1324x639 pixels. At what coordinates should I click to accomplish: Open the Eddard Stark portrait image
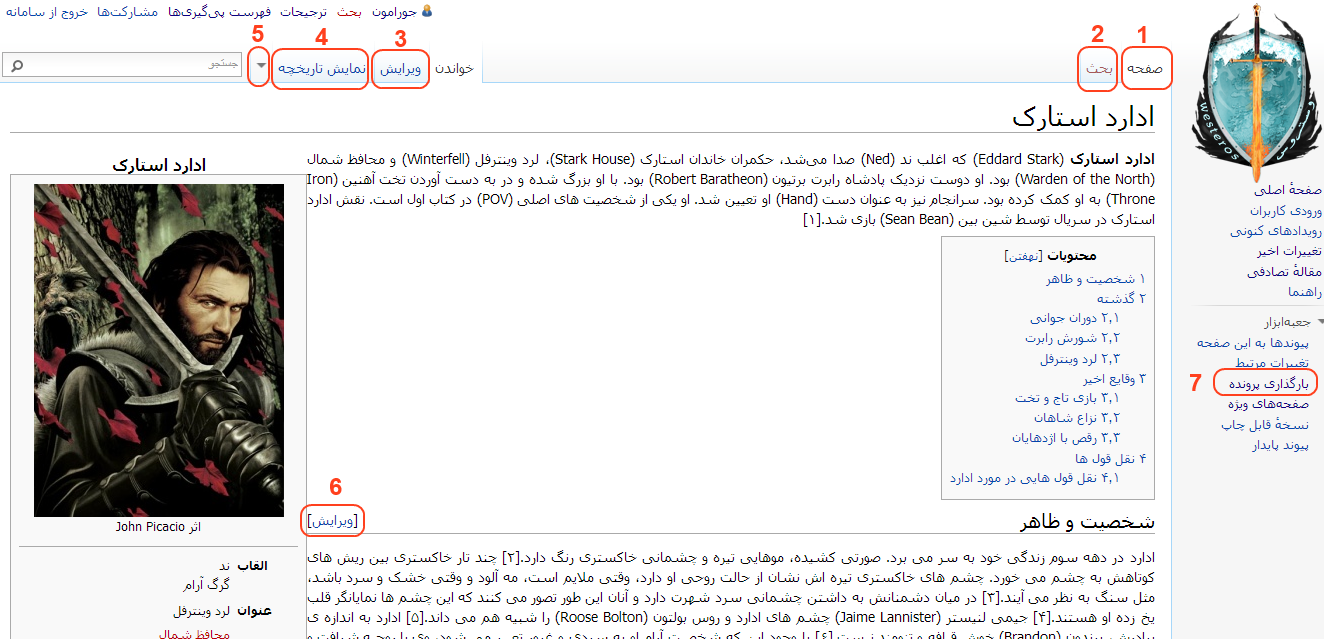tap(159, 350)
